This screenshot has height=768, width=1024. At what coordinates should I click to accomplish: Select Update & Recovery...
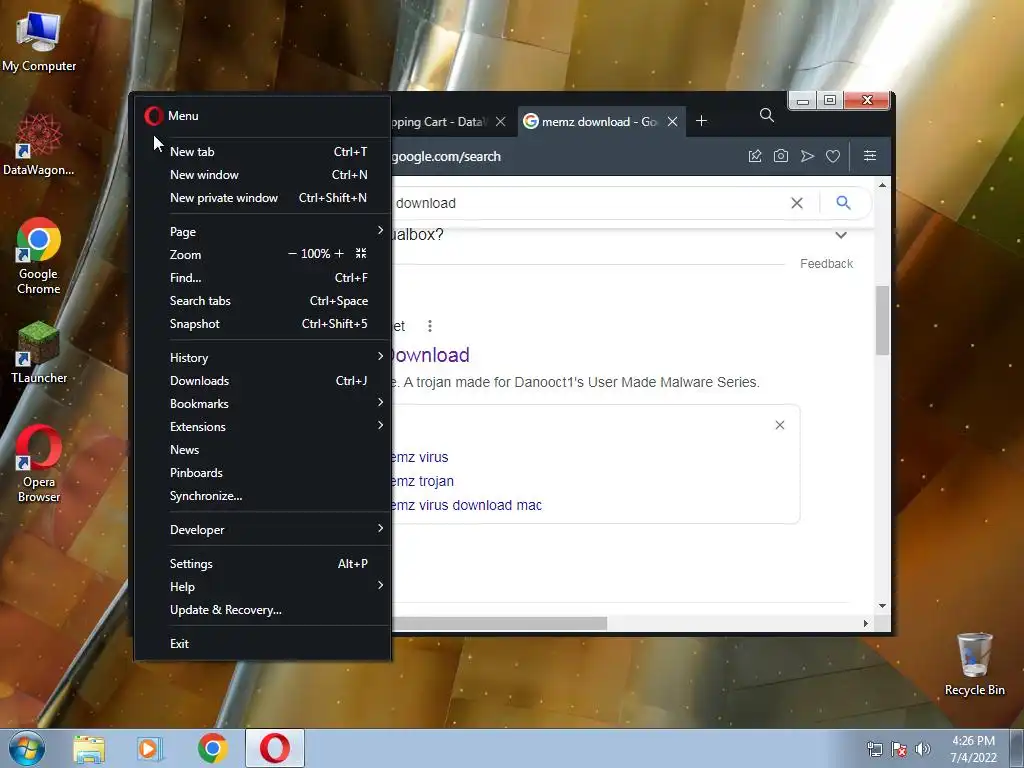coord(263,609)
